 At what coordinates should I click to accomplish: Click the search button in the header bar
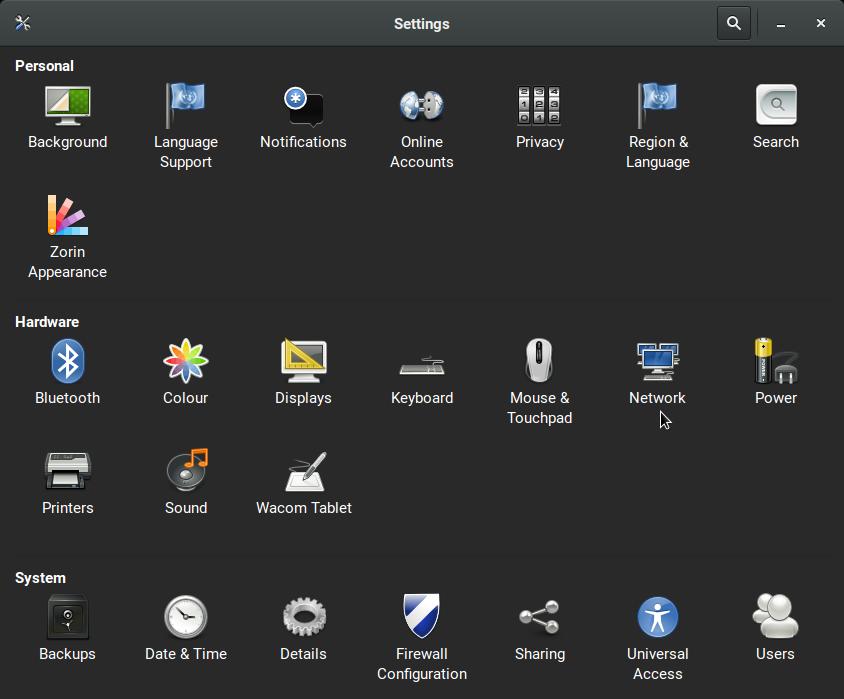point(733,23)
